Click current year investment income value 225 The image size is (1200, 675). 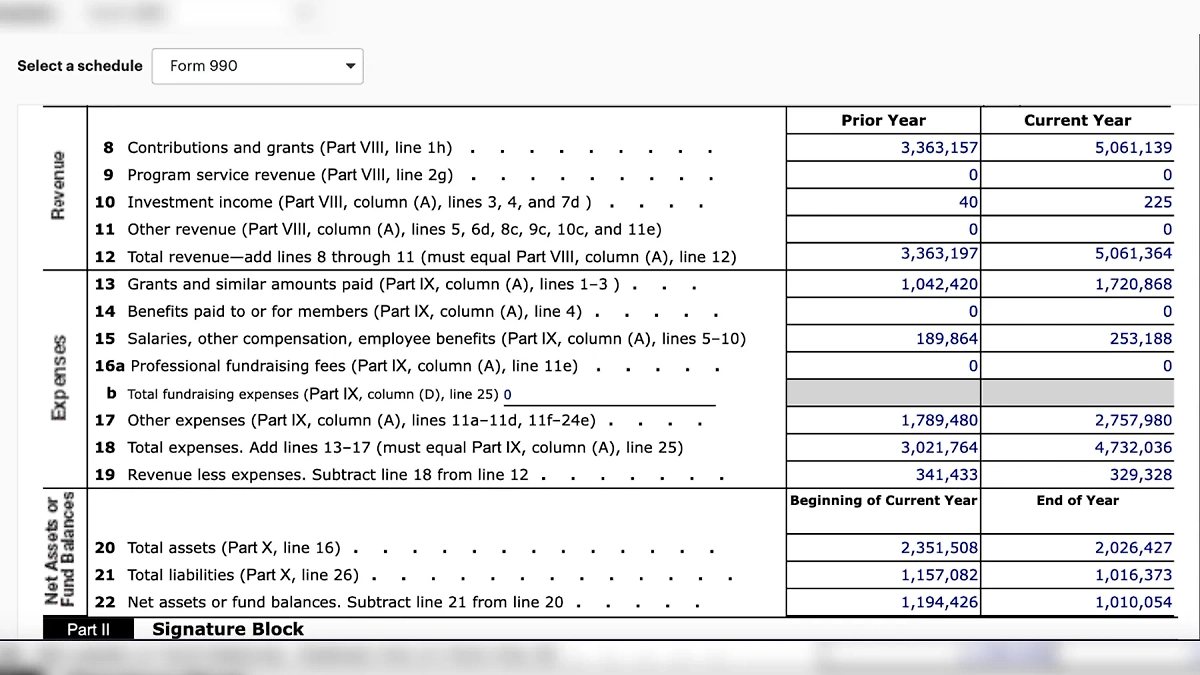(x=1158, y=202)
